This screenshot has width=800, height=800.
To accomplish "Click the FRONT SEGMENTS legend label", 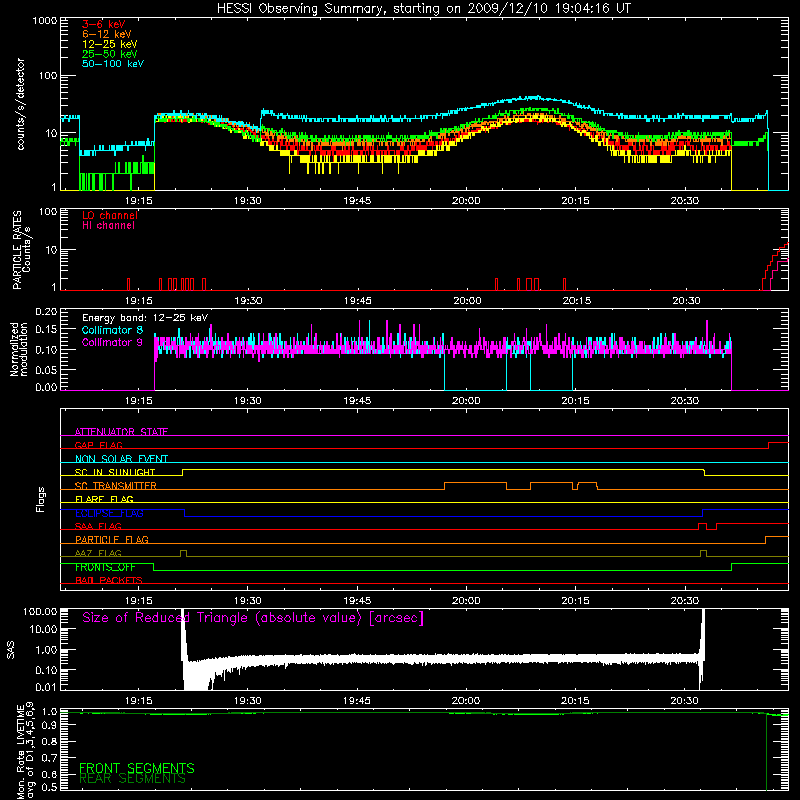I will [x=137, y=768].
